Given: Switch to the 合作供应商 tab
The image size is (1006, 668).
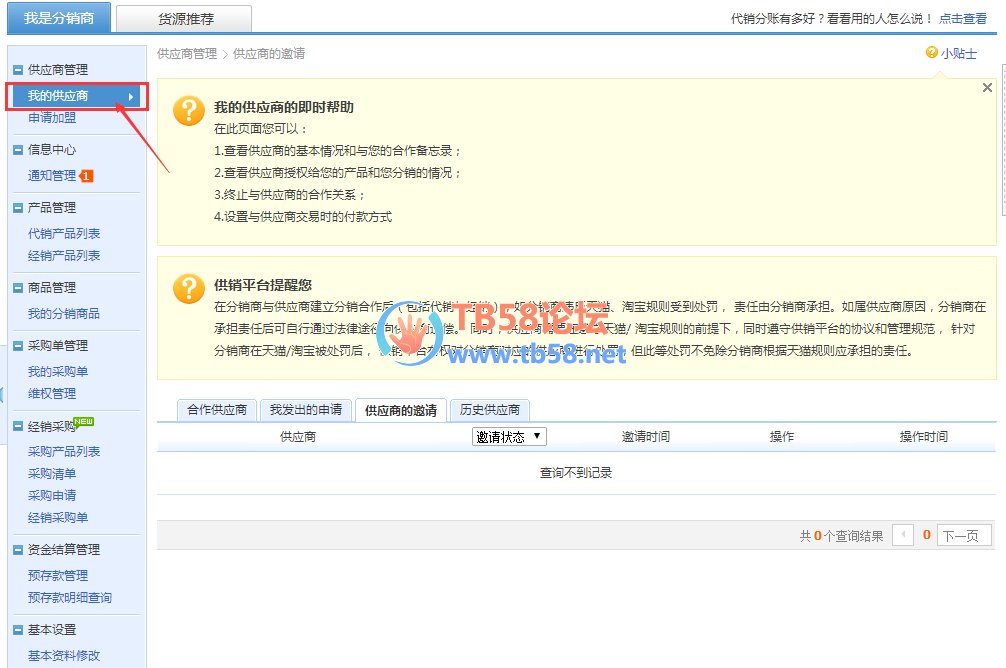Looking at the screenshot, I should (x=217, y=410).
